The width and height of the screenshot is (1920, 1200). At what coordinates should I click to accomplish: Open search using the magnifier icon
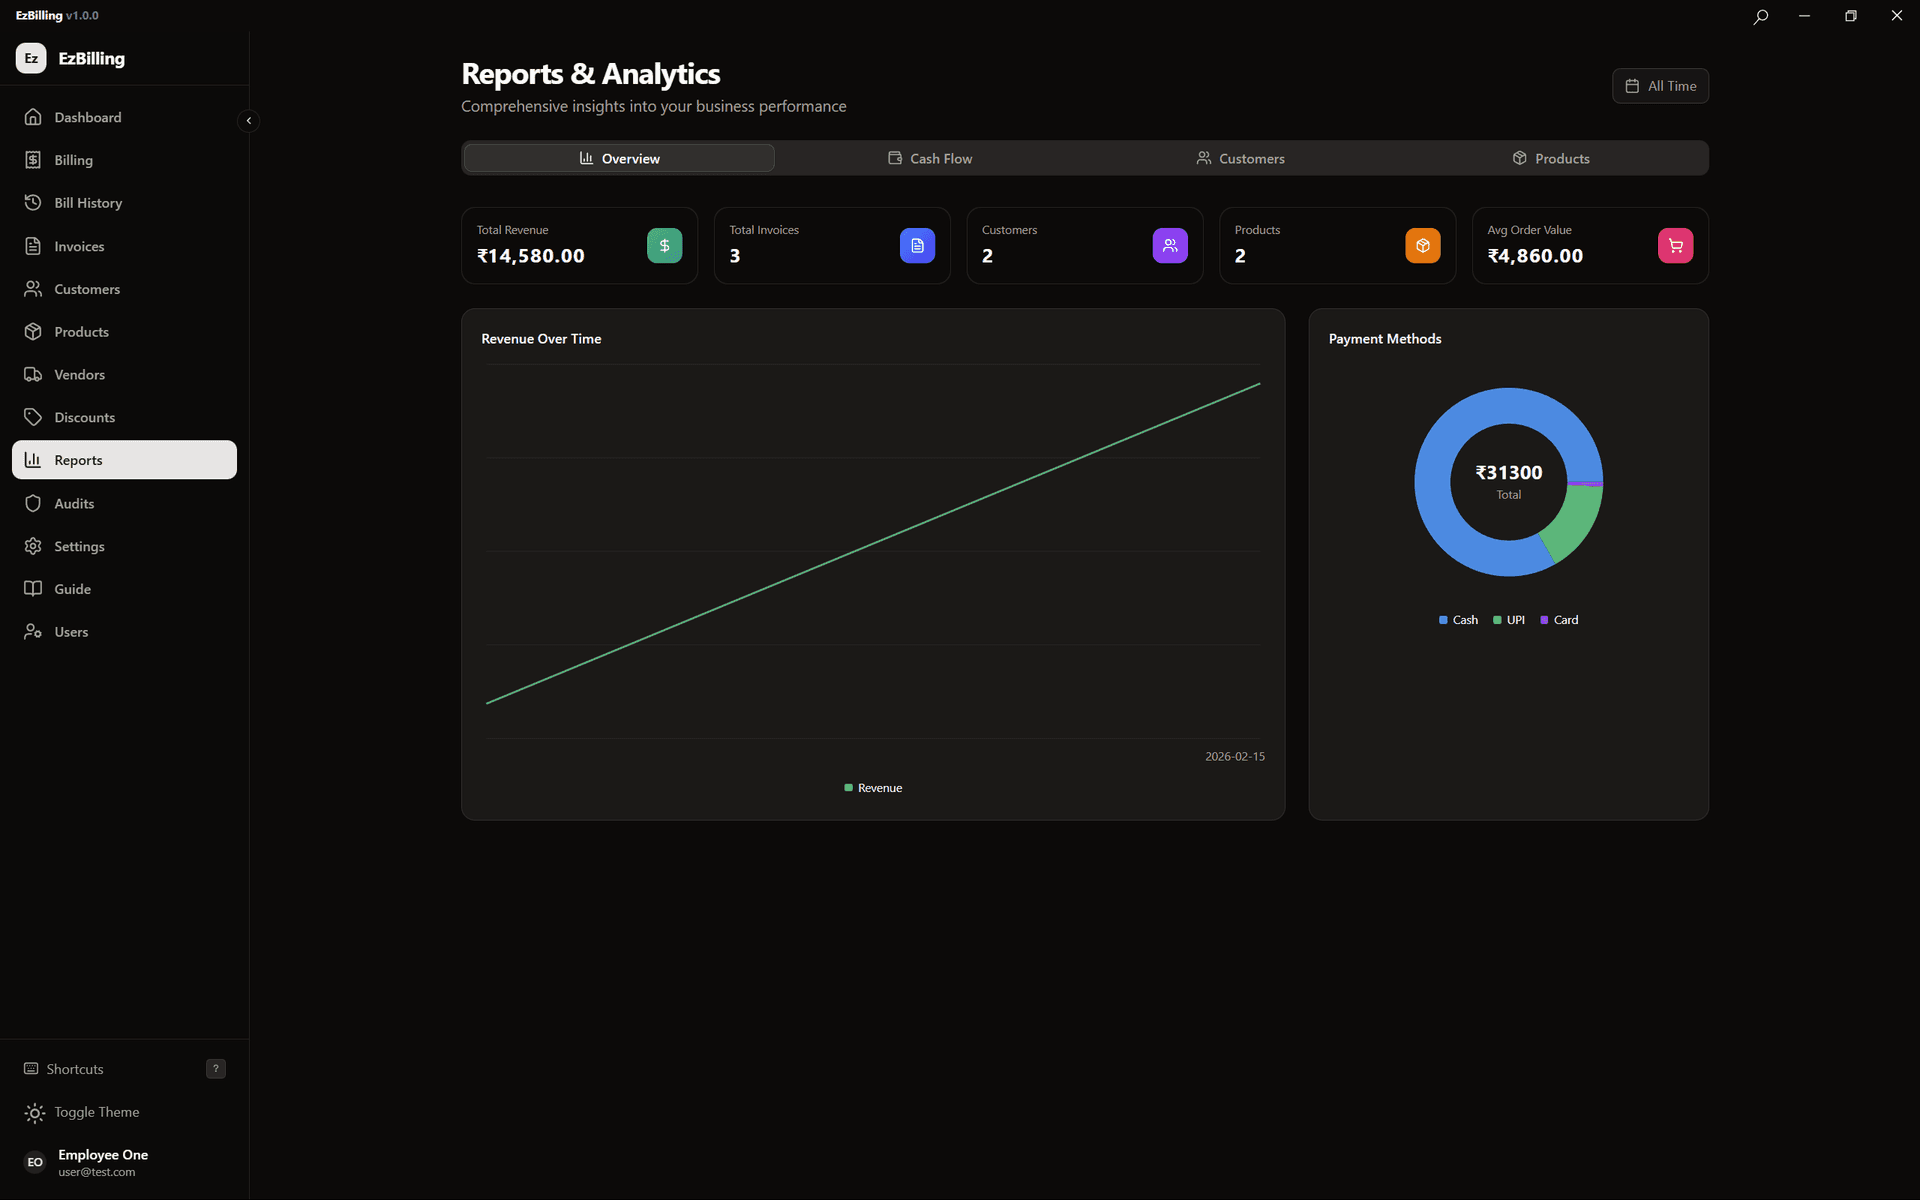coord(1760,16)
